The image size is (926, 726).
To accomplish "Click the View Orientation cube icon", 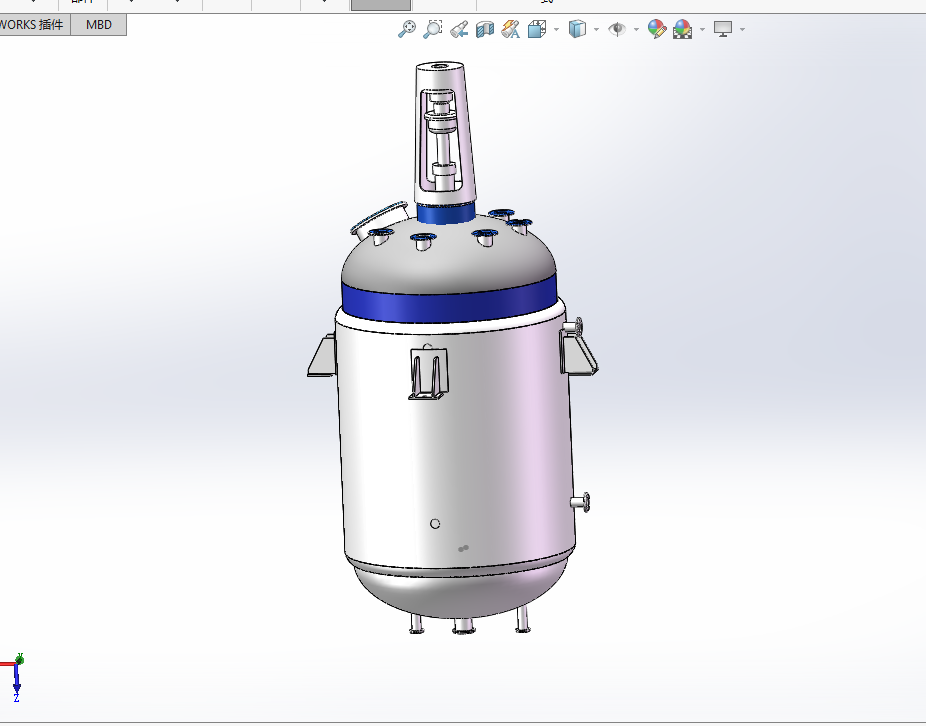I will click(537, 28).
